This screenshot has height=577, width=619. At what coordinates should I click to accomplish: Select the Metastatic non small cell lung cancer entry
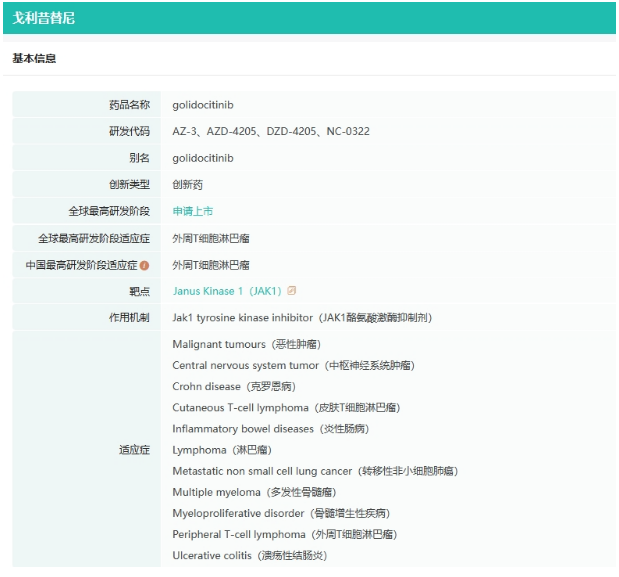(x=315, y=471)
